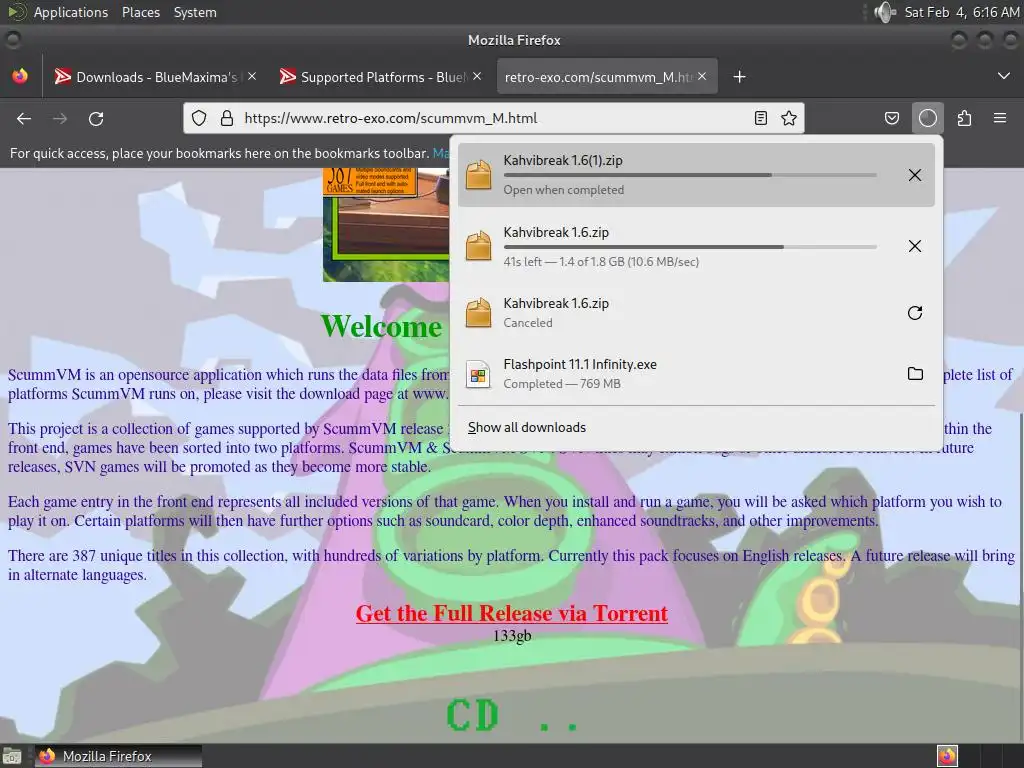Open Get the Full Release via Torrent link
This screenshot has width=1024, height=768.
point(511,613)
